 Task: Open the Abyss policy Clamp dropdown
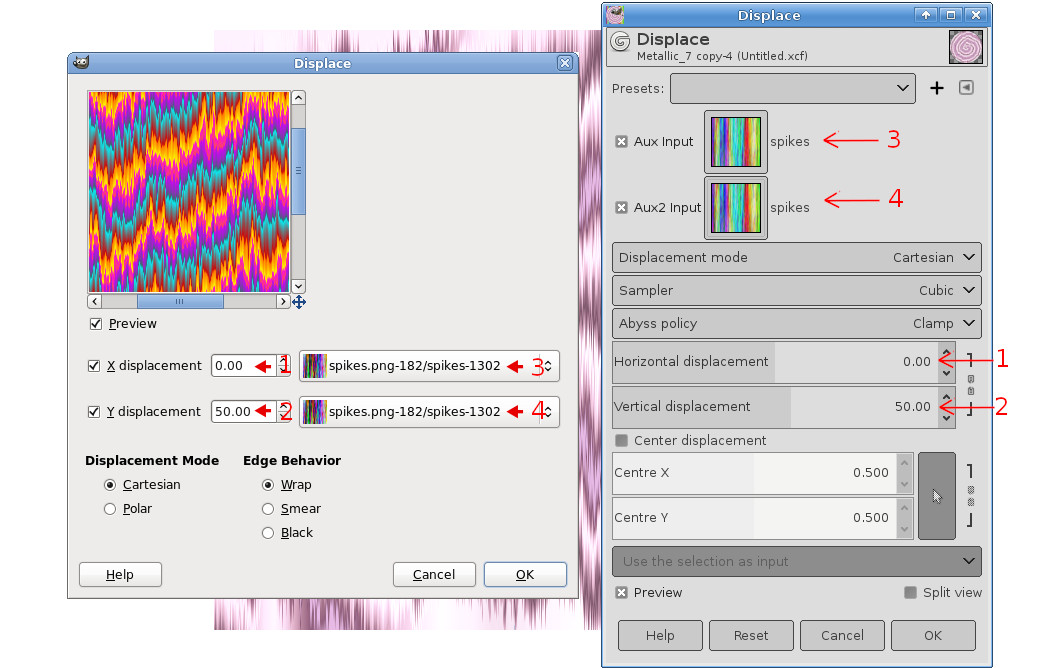796,324
